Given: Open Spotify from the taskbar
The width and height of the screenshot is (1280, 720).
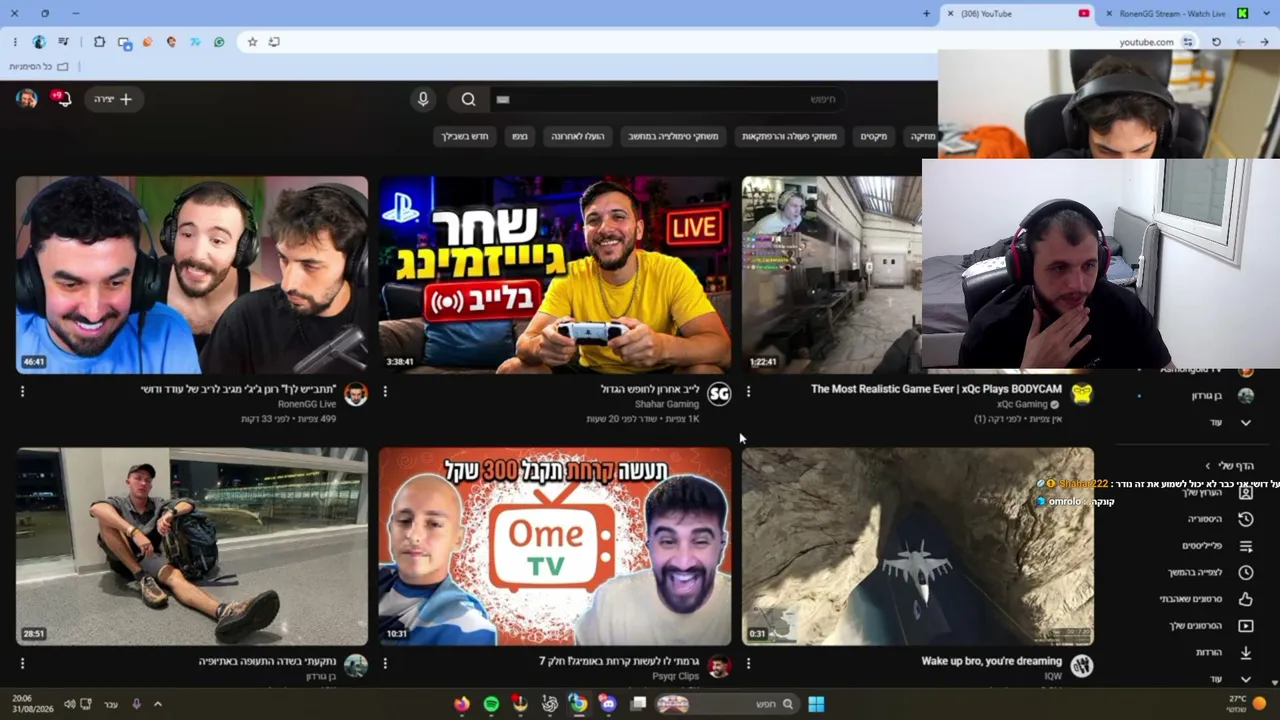Looking at the screenshot, I should (x=491, y=704).
